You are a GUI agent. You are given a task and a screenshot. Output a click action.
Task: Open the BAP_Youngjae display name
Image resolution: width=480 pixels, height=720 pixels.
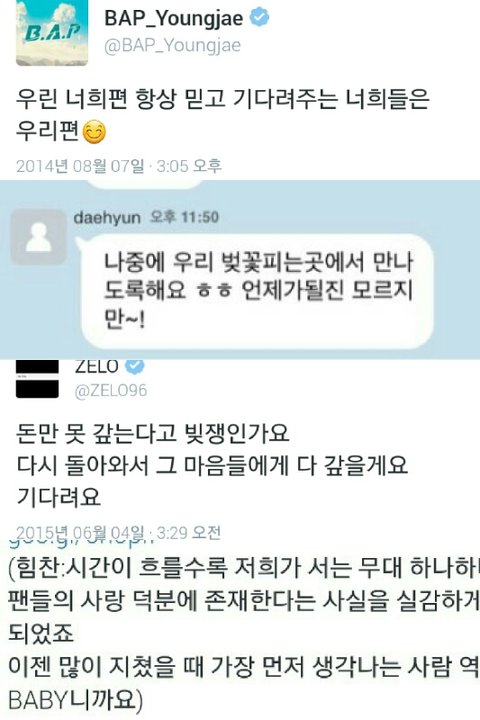174,18
